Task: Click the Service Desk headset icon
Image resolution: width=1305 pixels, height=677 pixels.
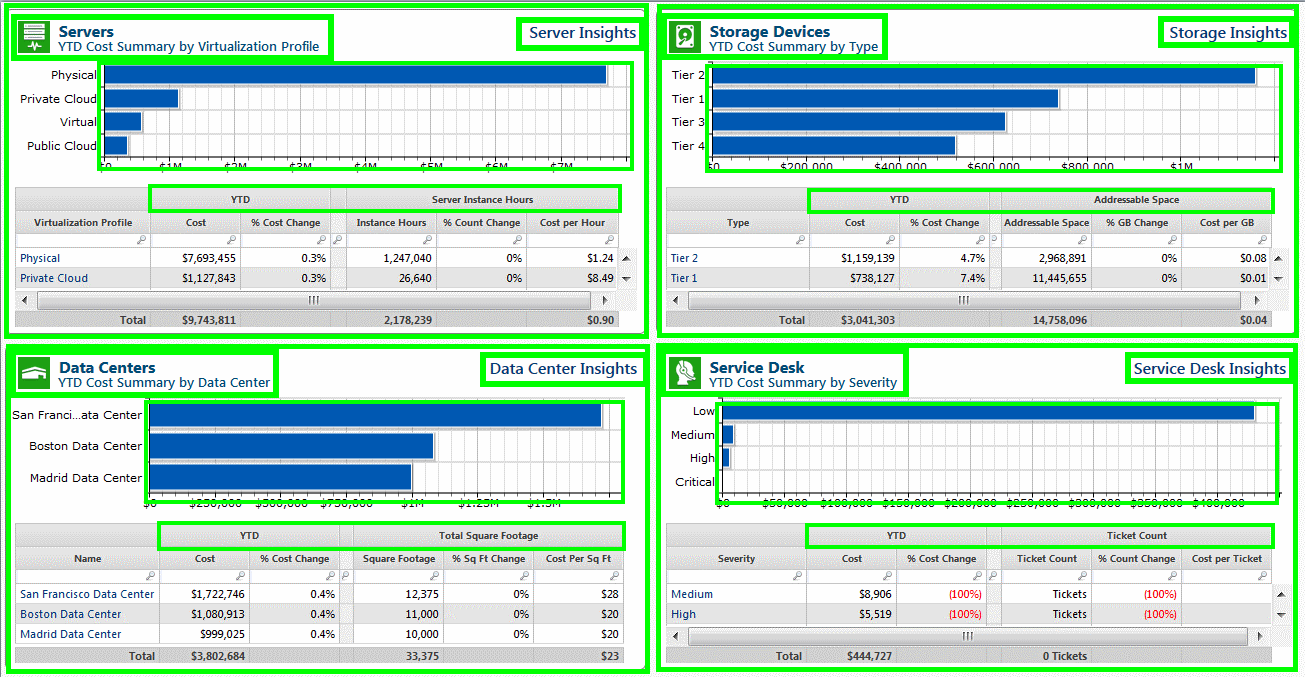Action: click(685, 374)
